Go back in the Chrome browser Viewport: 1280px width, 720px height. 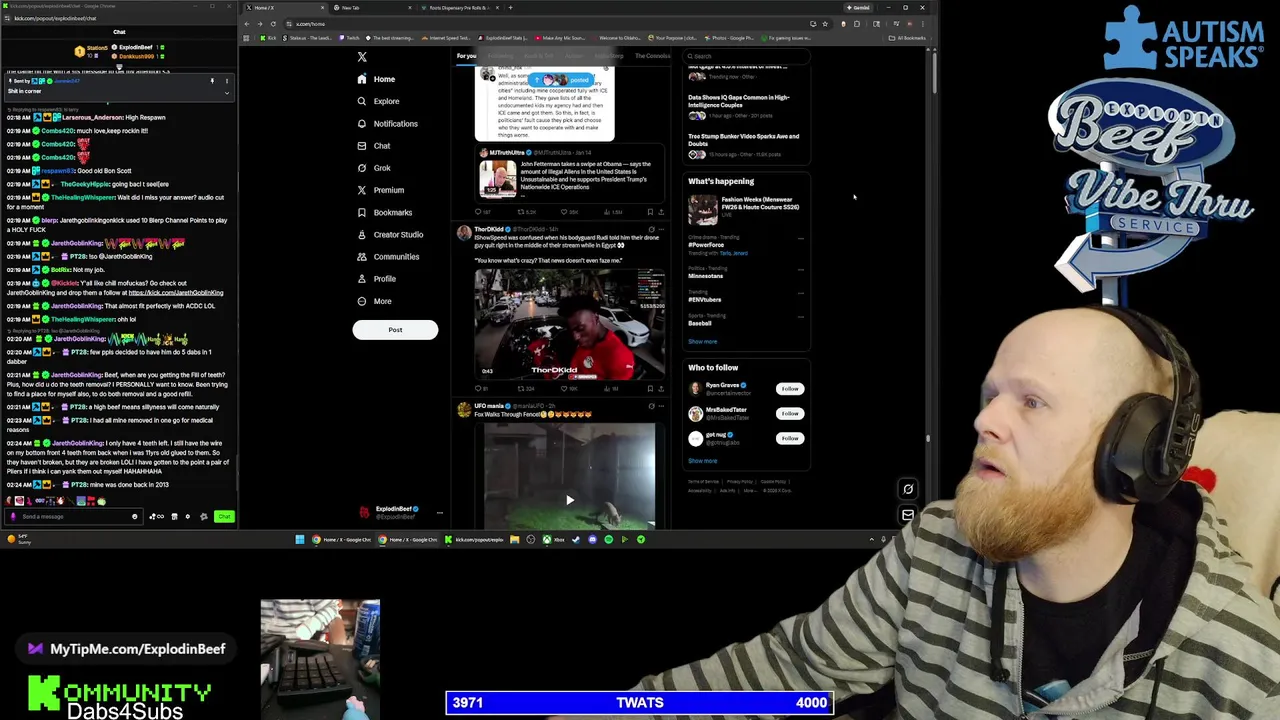pyautogui.click(x=247, y=23)
